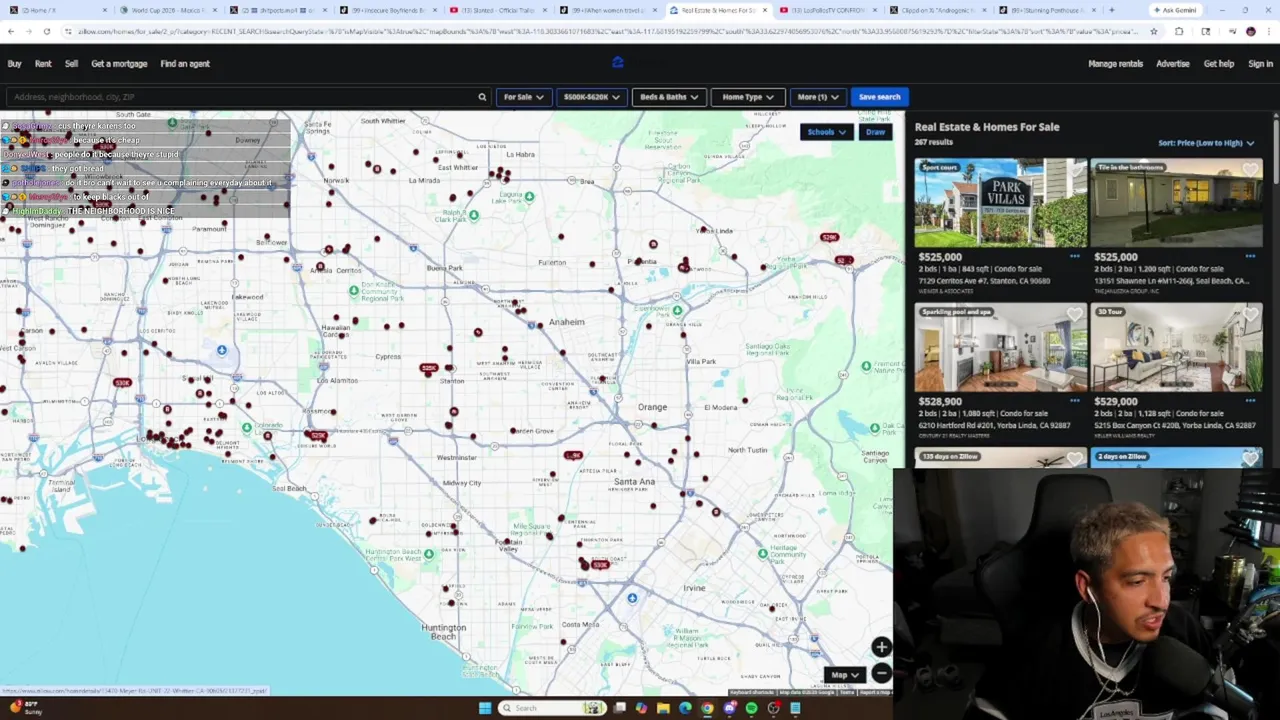
Task: Open the Park Villas listing photo
Action: click(x=1000, y=202)
